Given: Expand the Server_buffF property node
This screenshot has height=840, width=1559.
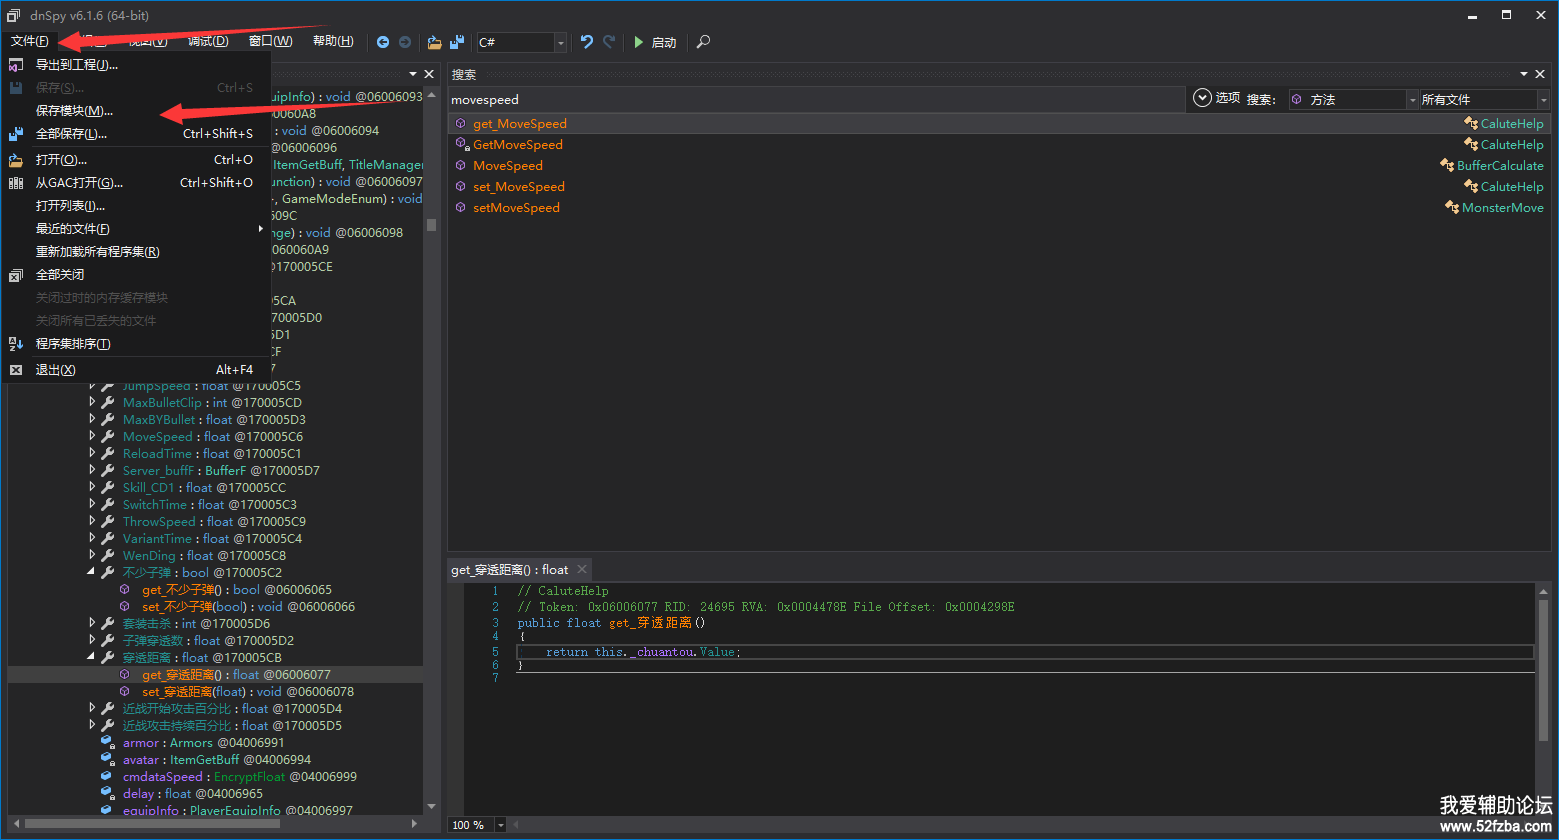Looking at the screenshot, I should coord(93,471).
